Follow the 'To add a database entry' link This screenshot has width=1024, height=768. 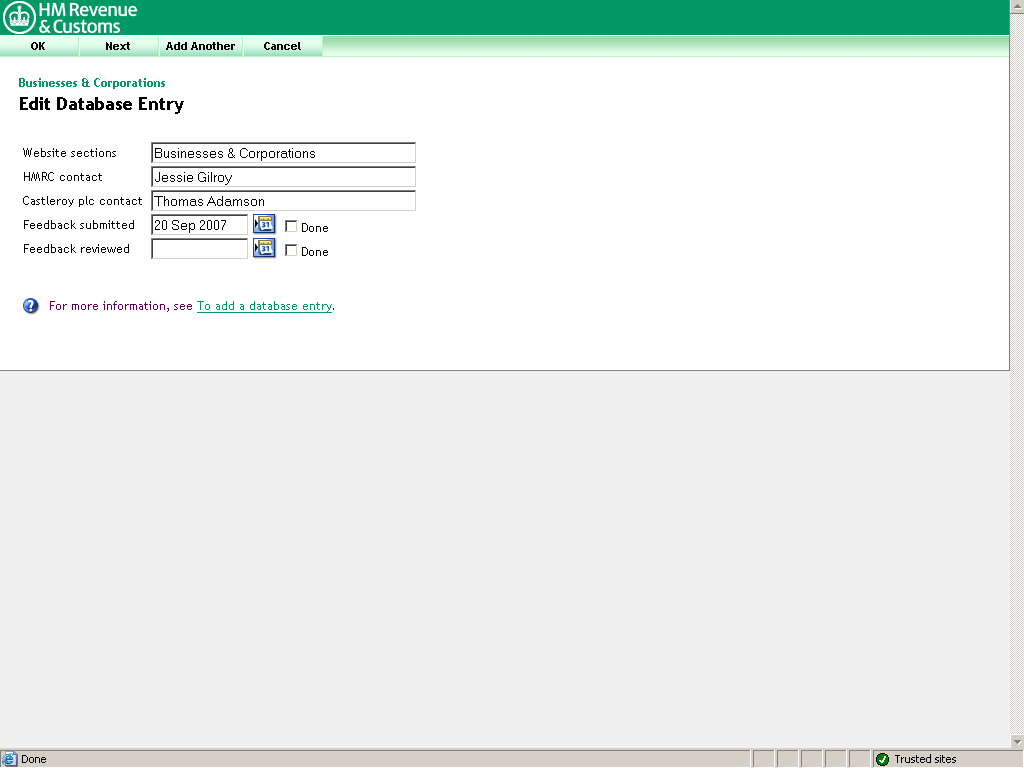pos(264,306)
